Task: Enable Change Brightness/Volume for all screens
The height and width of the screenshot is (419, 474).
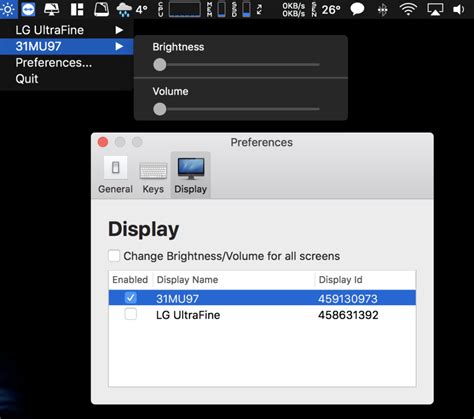Action: pos(114,256)
